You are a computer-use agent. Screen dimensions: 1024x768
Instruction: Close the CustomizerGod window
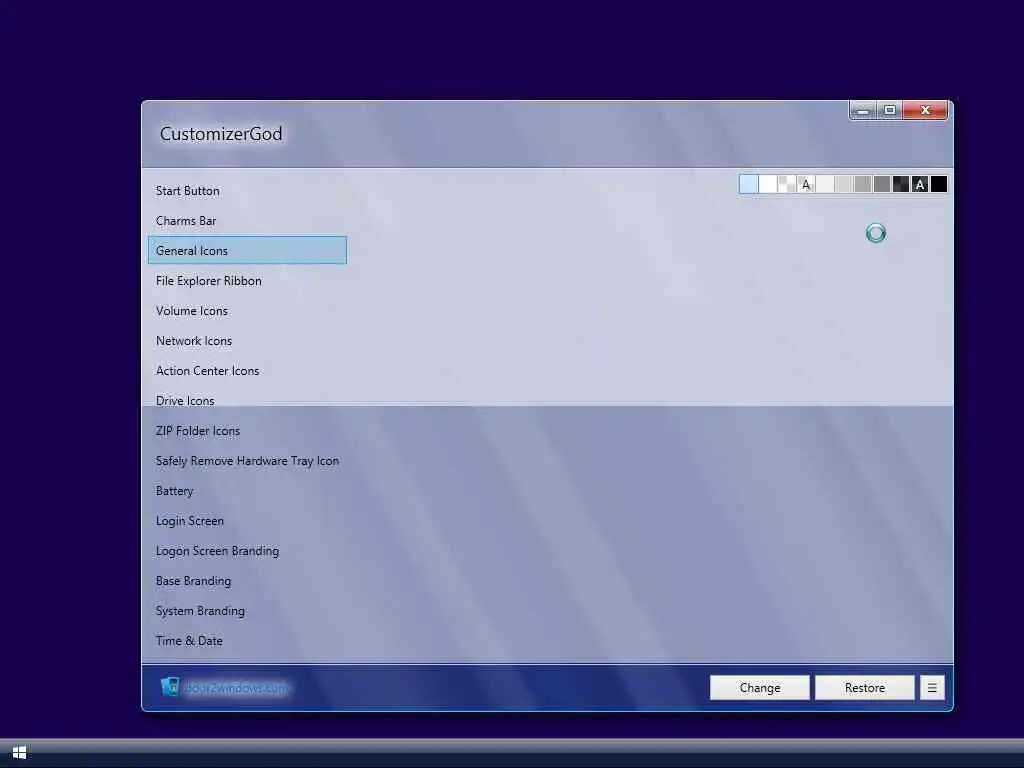pos(925,110)
